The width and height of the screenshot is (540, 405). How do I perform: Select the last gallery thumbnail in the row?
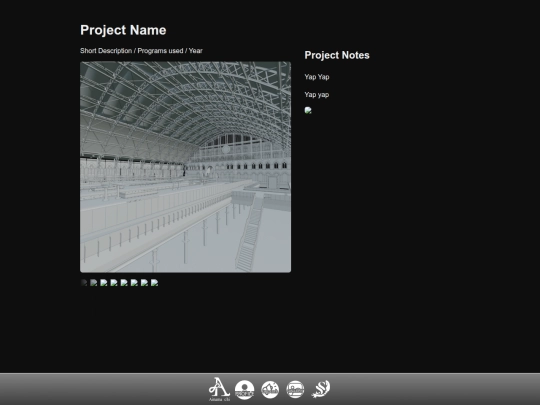(155, 283)
